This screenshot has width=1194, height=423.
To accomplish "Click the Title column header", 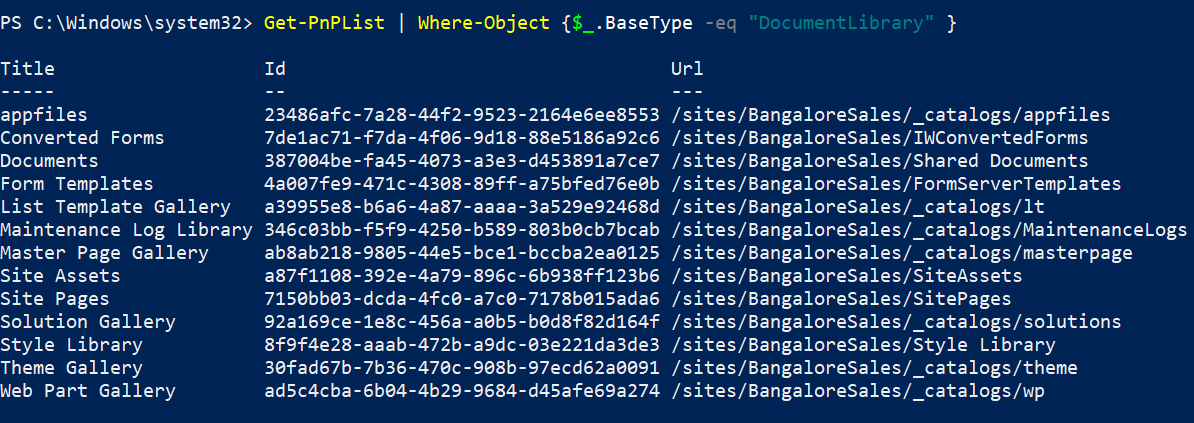I will click(28, 69).
